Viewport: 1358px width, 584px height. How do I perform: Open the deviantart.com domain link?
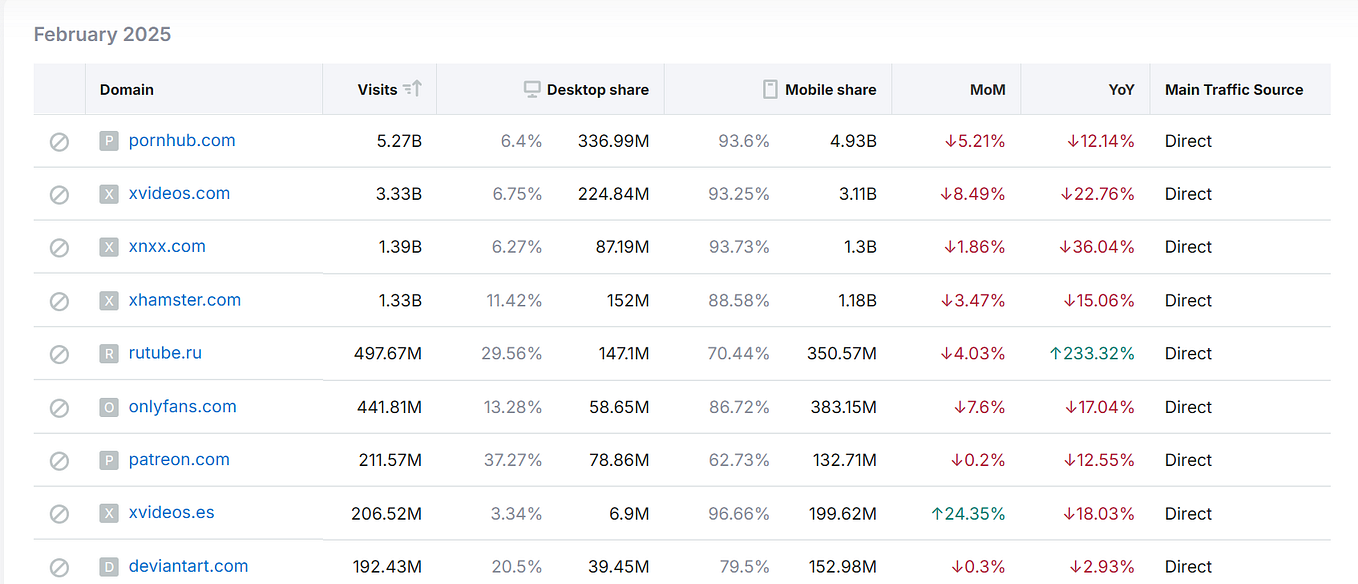click(x=188, y=565)
